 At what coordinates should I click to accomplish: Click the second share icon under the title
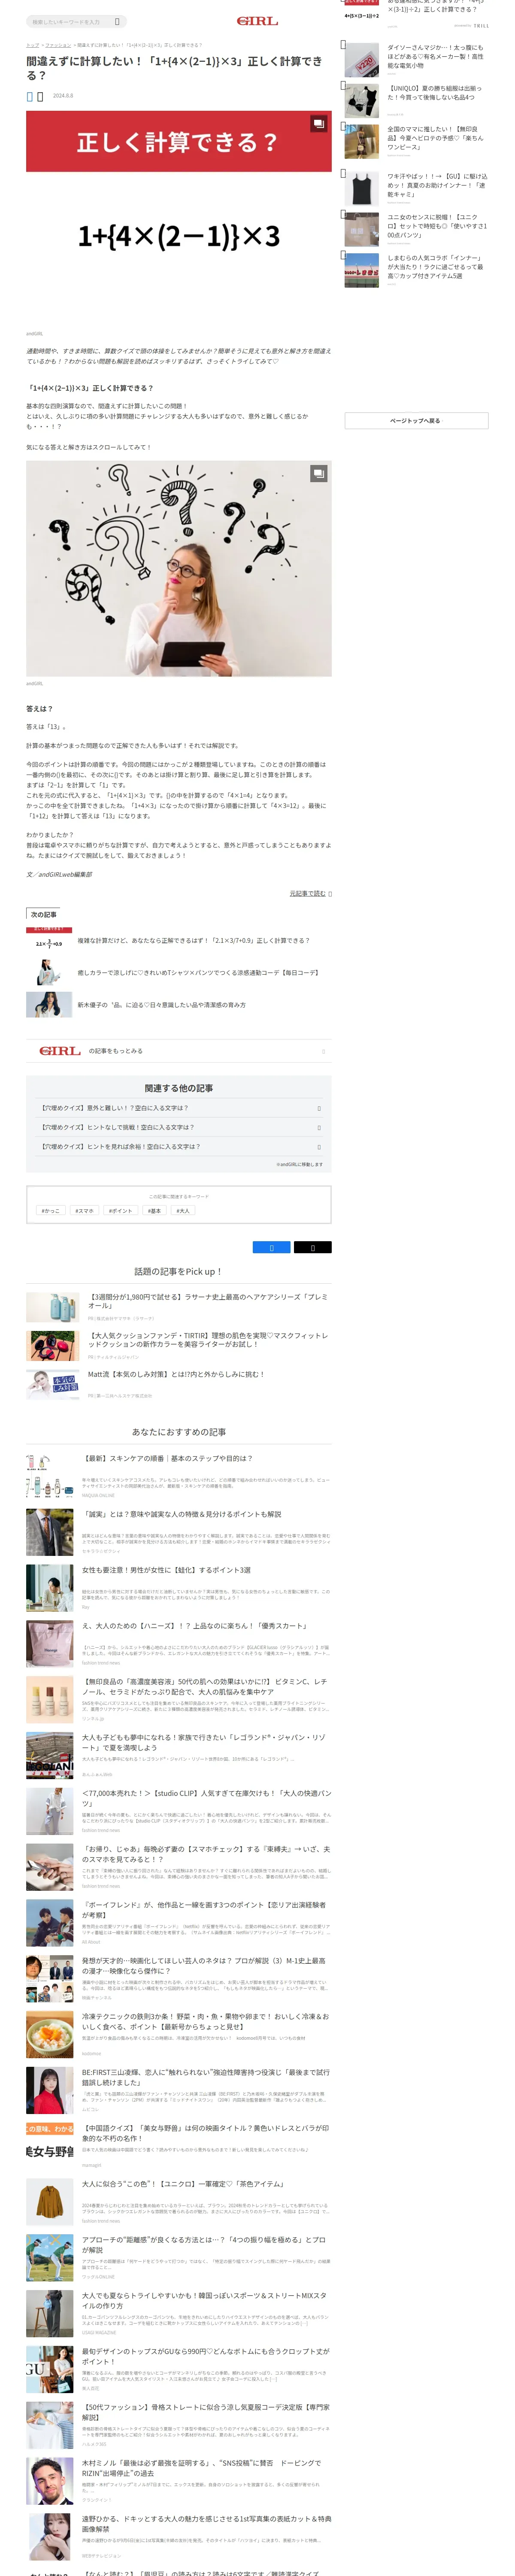[40, 96]
